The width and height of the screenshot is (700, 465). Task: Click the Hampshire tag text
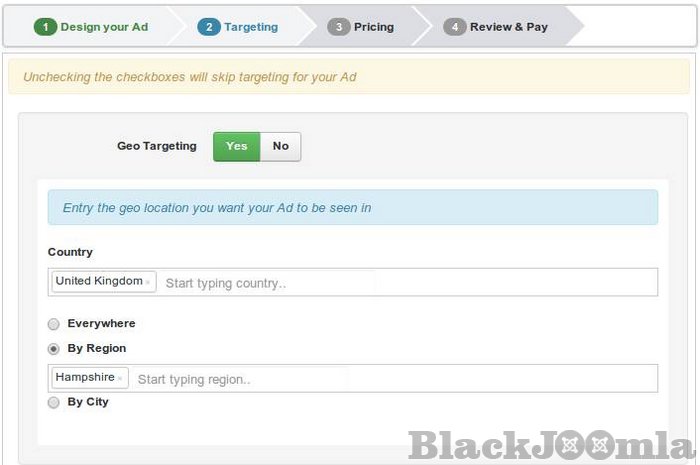tap(85, 378)
